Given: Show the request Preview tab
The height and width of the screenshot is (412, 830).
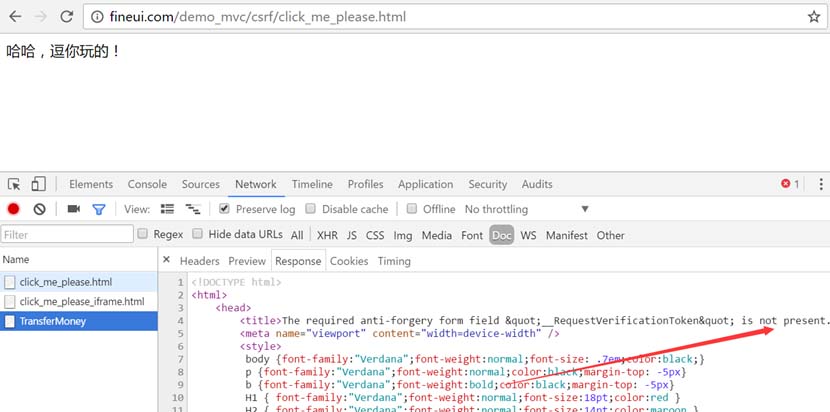Looking at the screenshot, I should tap(247, 261).
